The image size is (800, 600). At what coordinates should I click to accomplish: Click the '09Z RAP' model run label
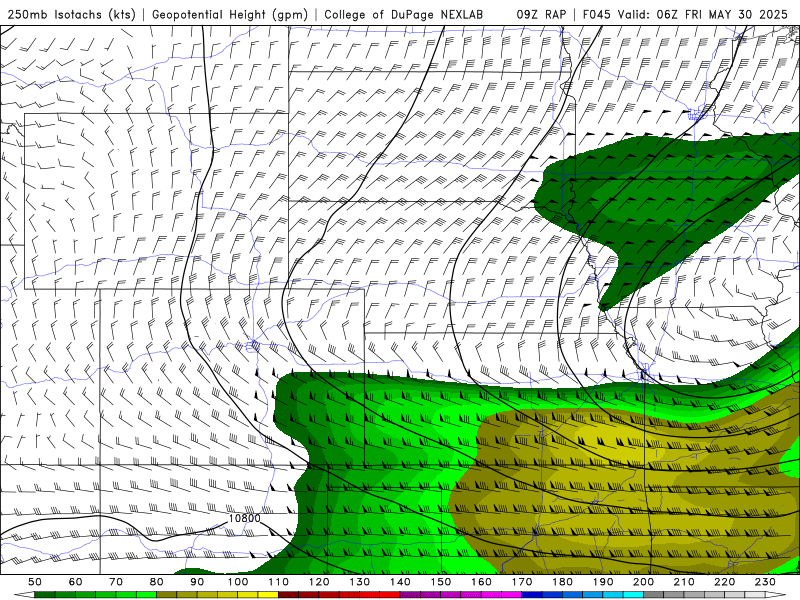tap(541, 14)
